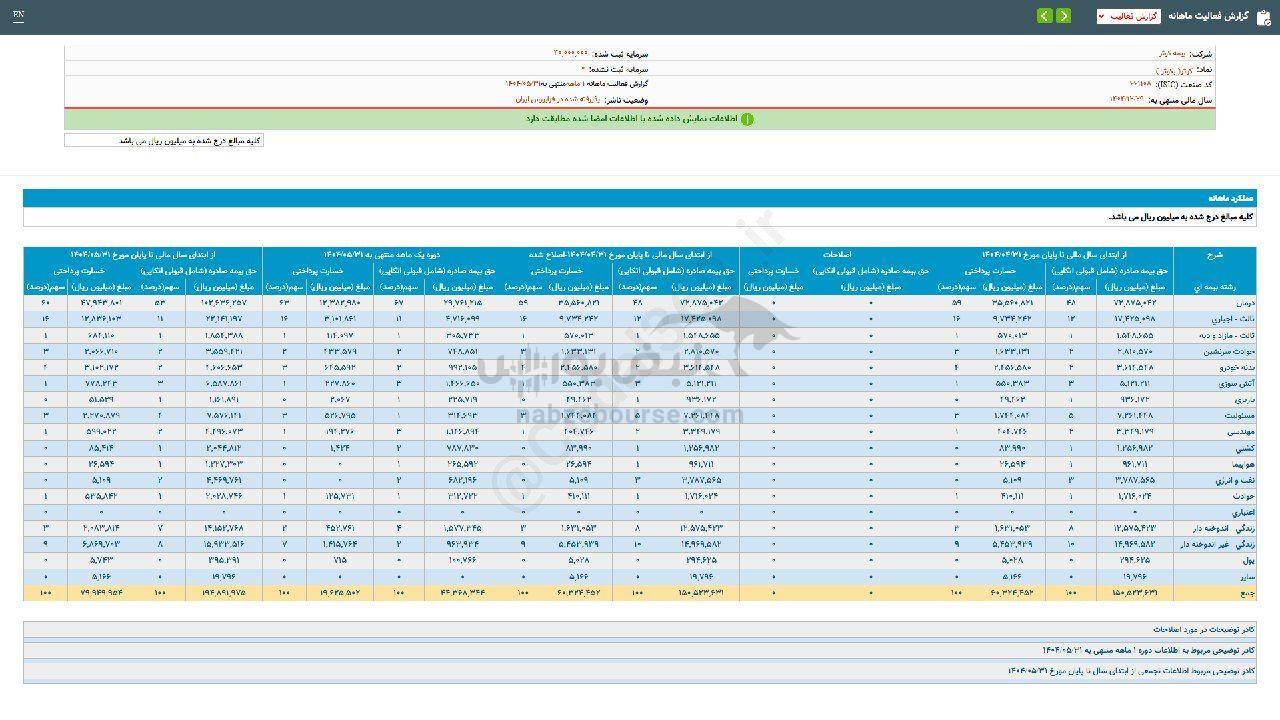
Task: Select the آتش سوزی row label
Action: 1237,383
